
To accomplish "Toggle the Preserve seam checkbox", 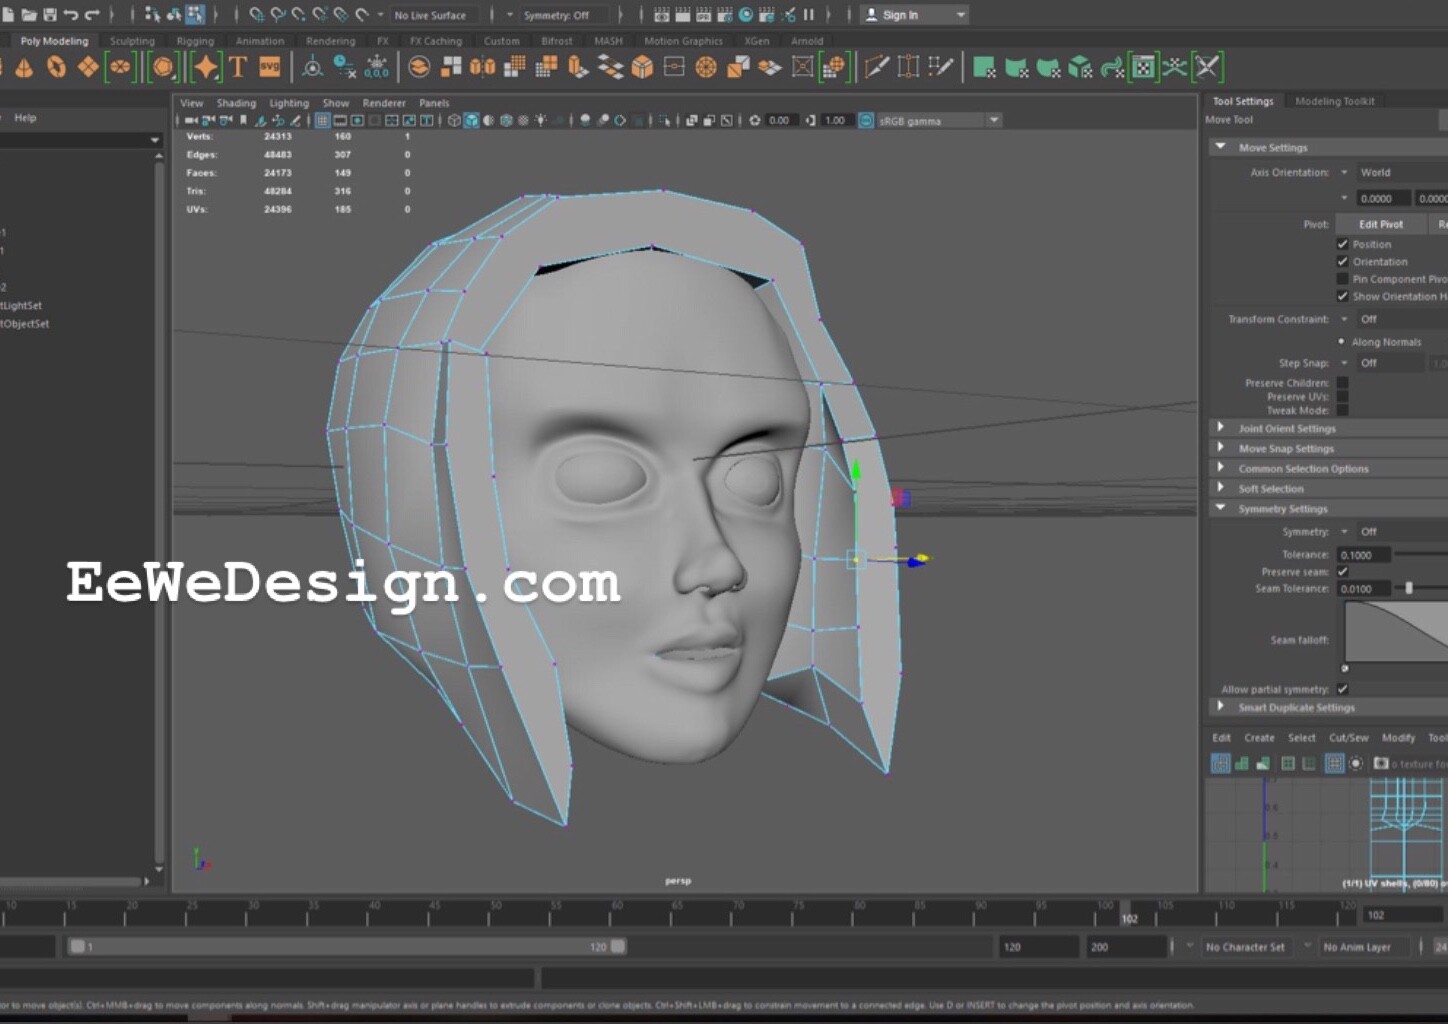I will pyautogui.click(x=1343, y=571).
